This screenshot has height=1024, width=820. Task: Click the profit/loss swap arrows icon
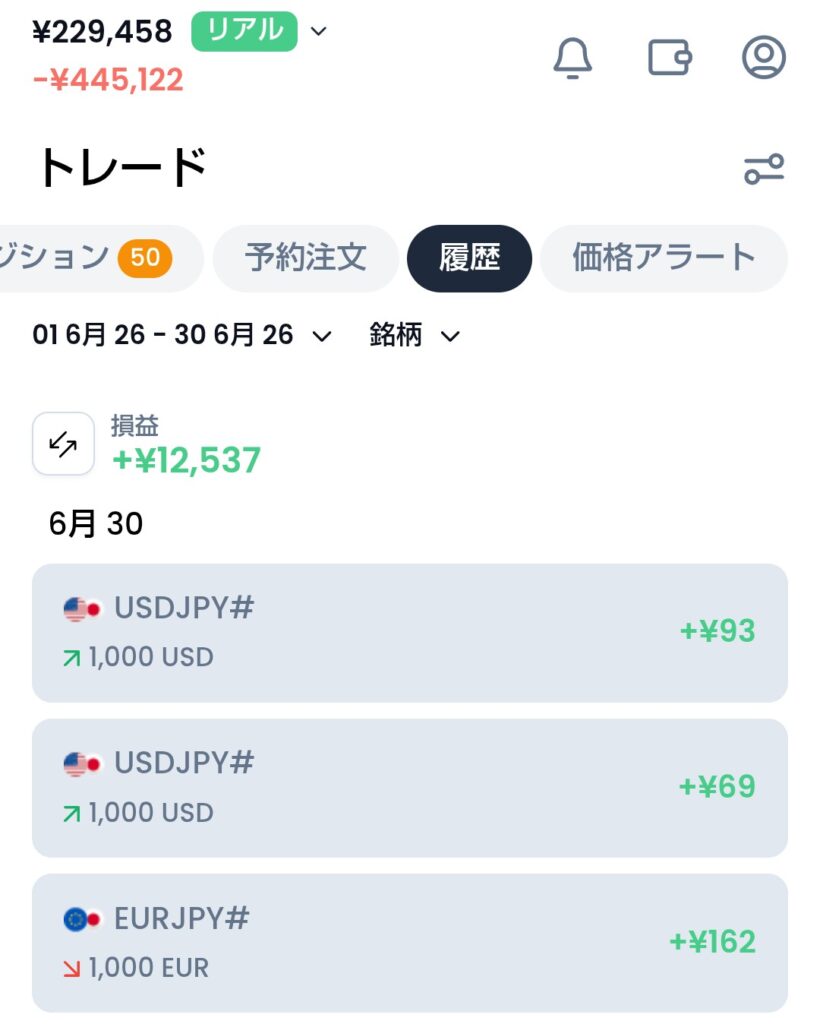pyautogui.click(x=63, y=444)
